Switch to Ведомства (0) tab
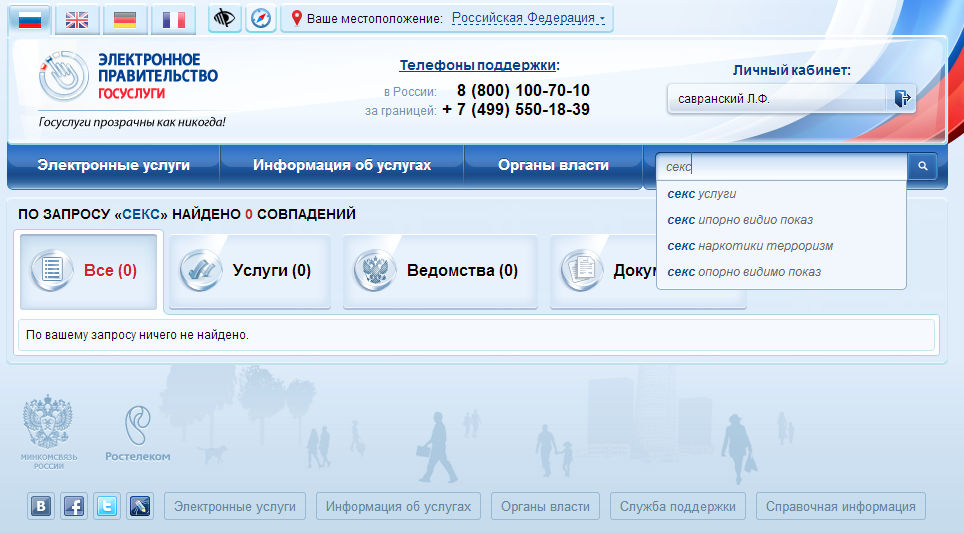 (440, 270)
